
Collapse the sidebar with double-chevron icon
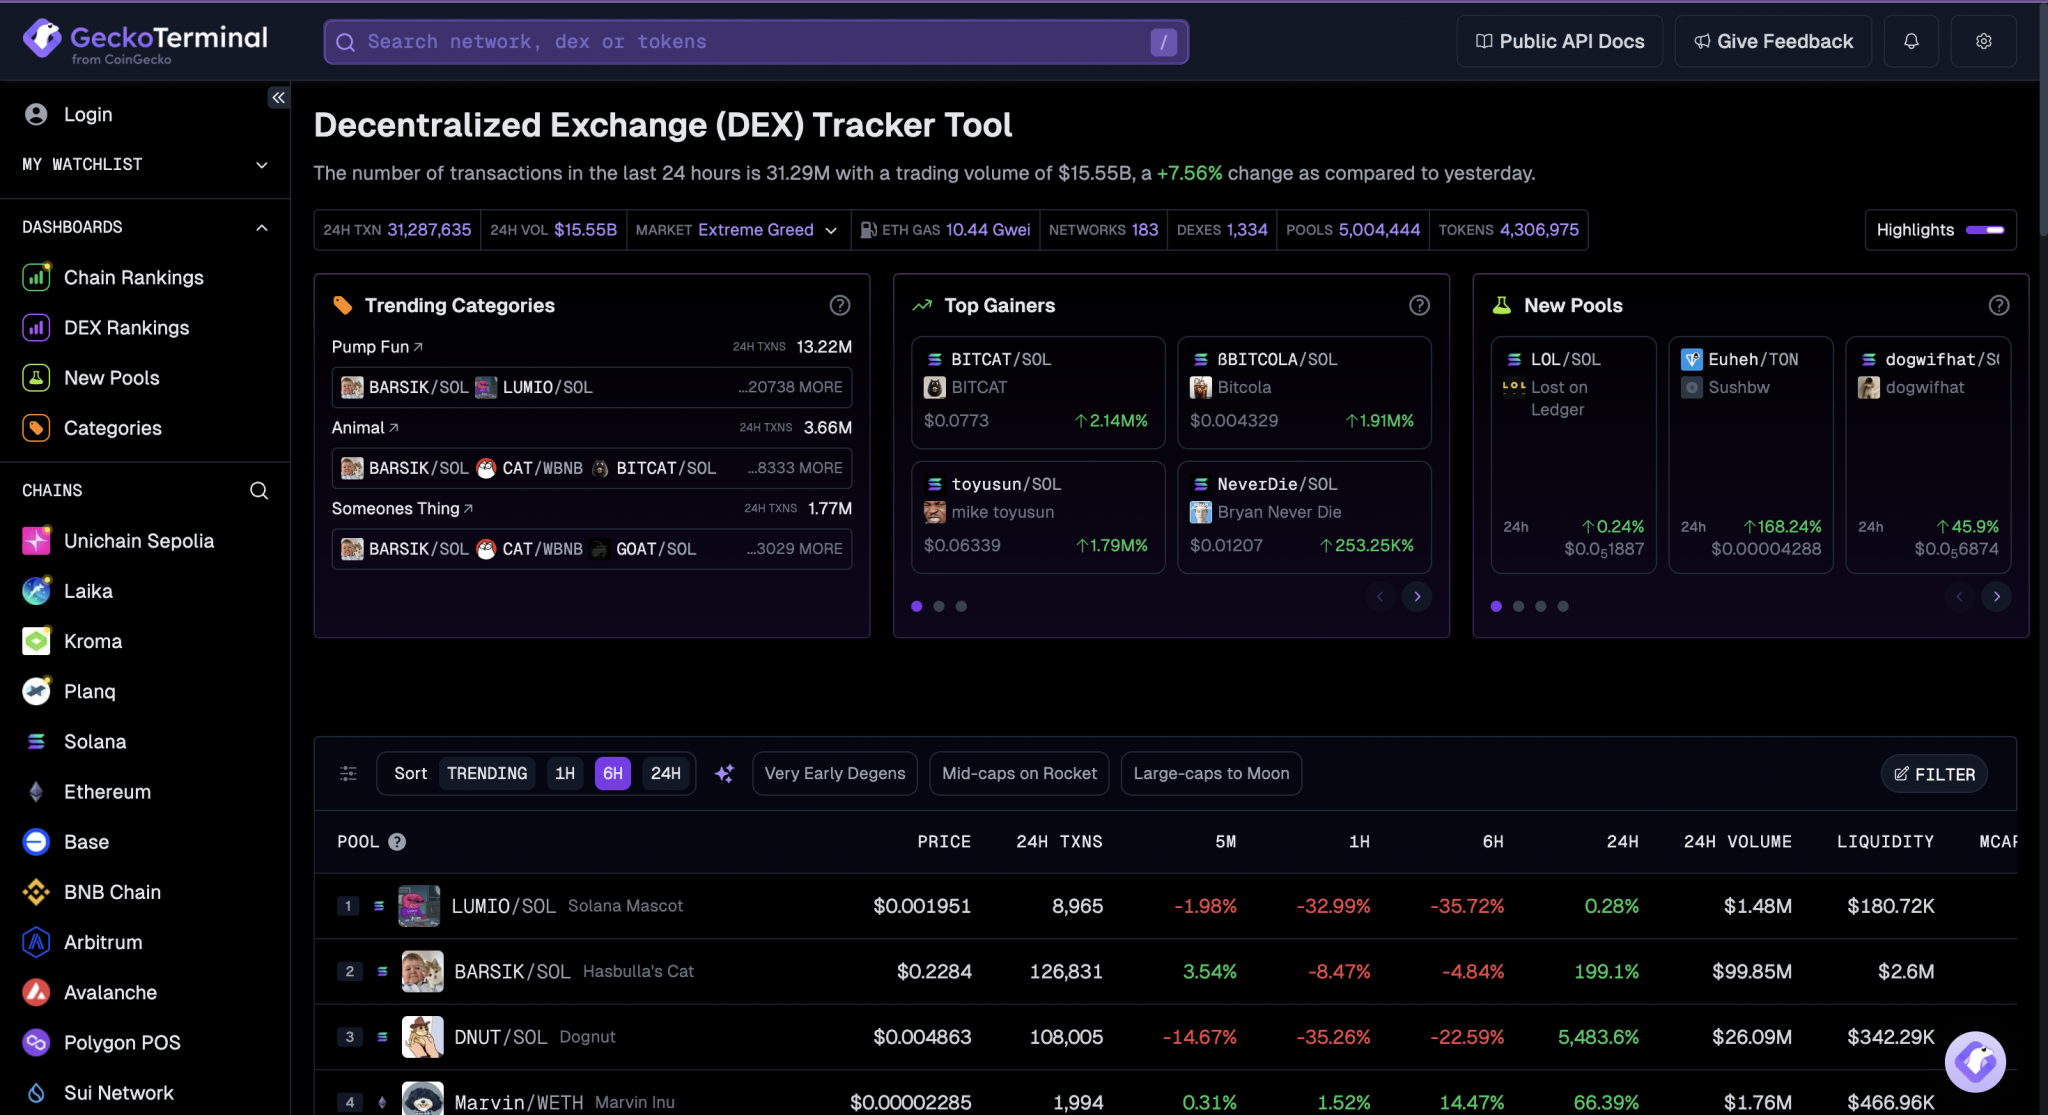pyautogui.click(x=278, y=97)
